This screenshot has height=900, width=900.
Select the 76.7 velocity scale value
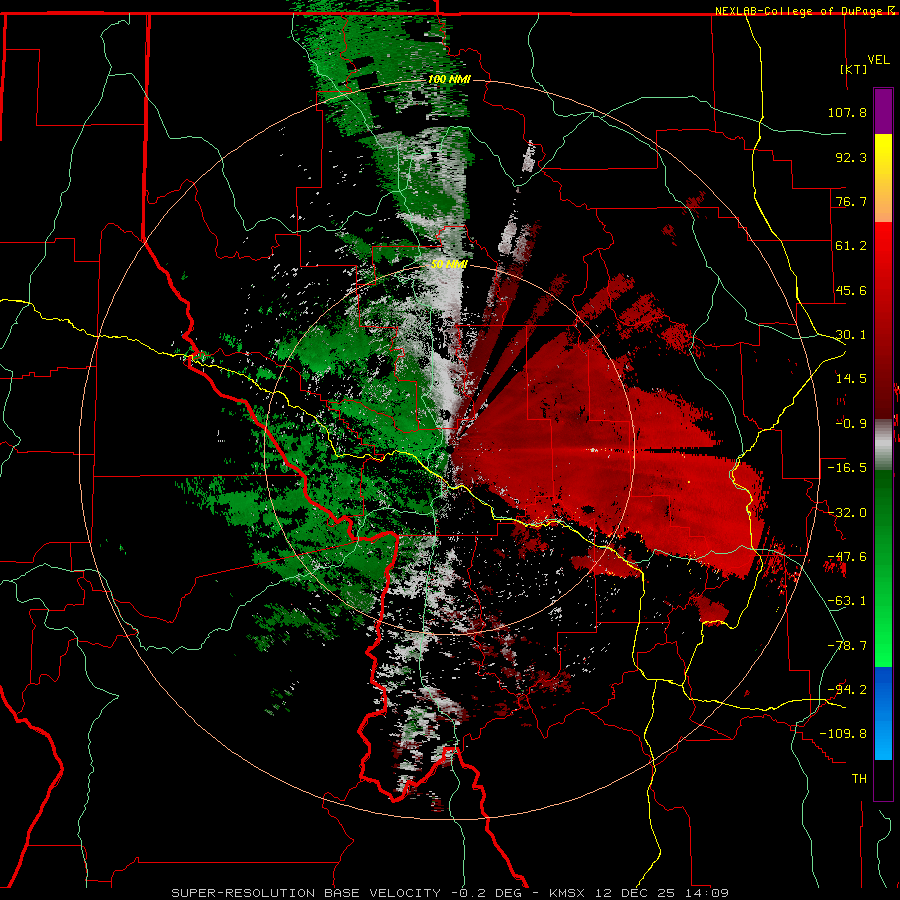pos(851,201)
